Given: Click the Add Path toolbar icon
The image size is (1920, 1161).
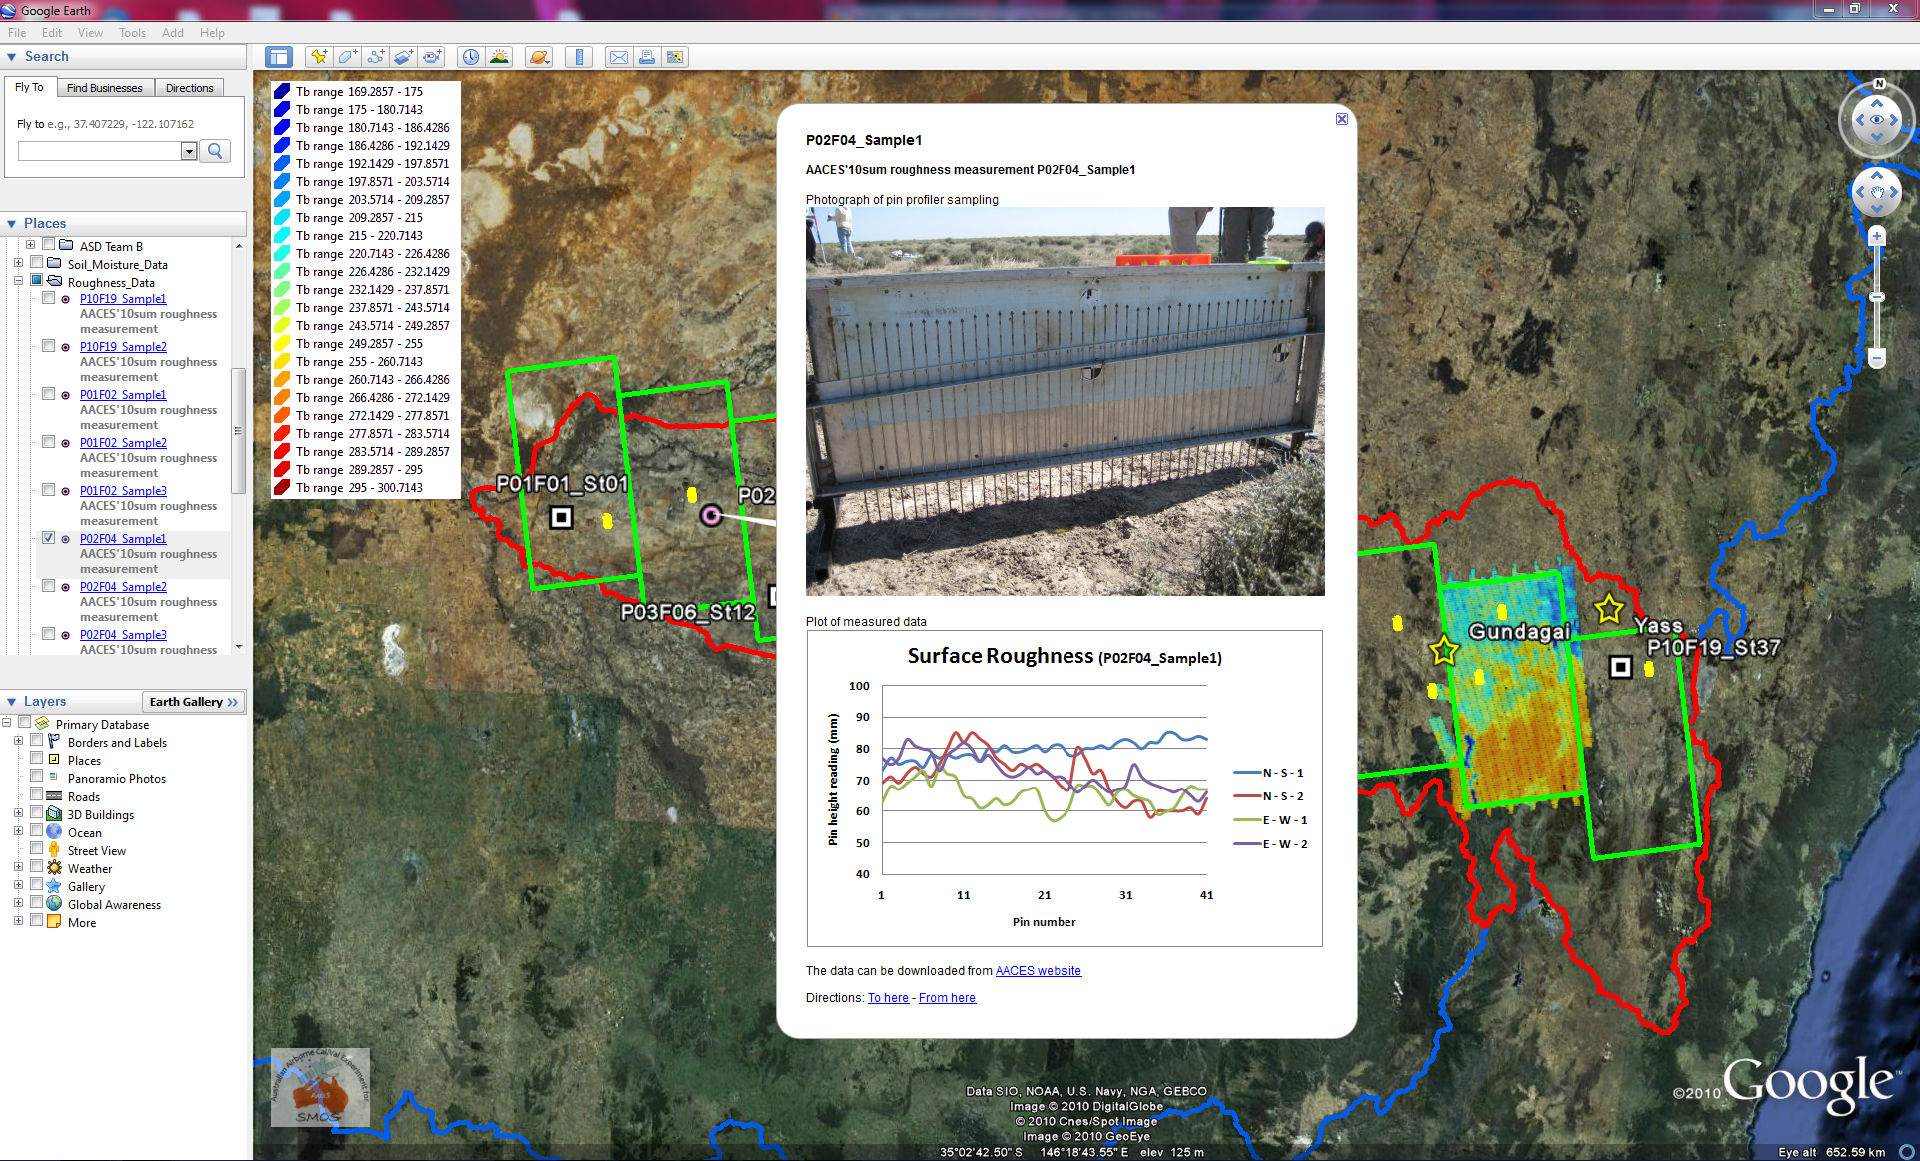Looking at the screenshot, I should (x=375, y=57).
